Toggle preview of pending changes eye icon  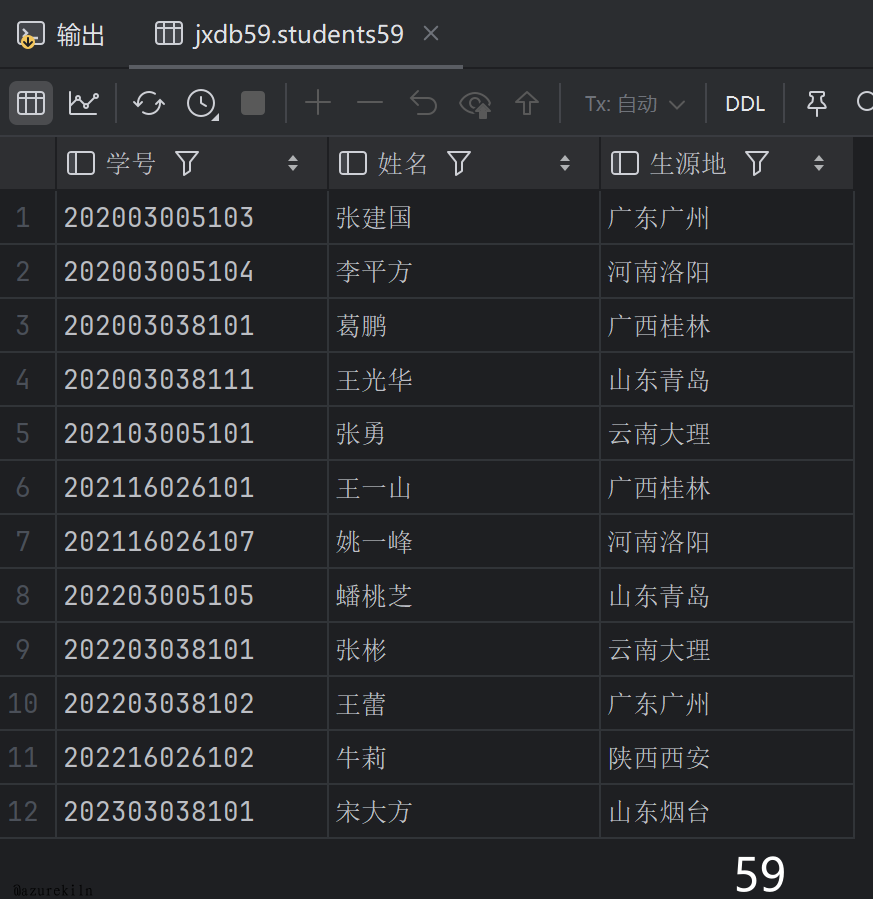tap(475, 103)
